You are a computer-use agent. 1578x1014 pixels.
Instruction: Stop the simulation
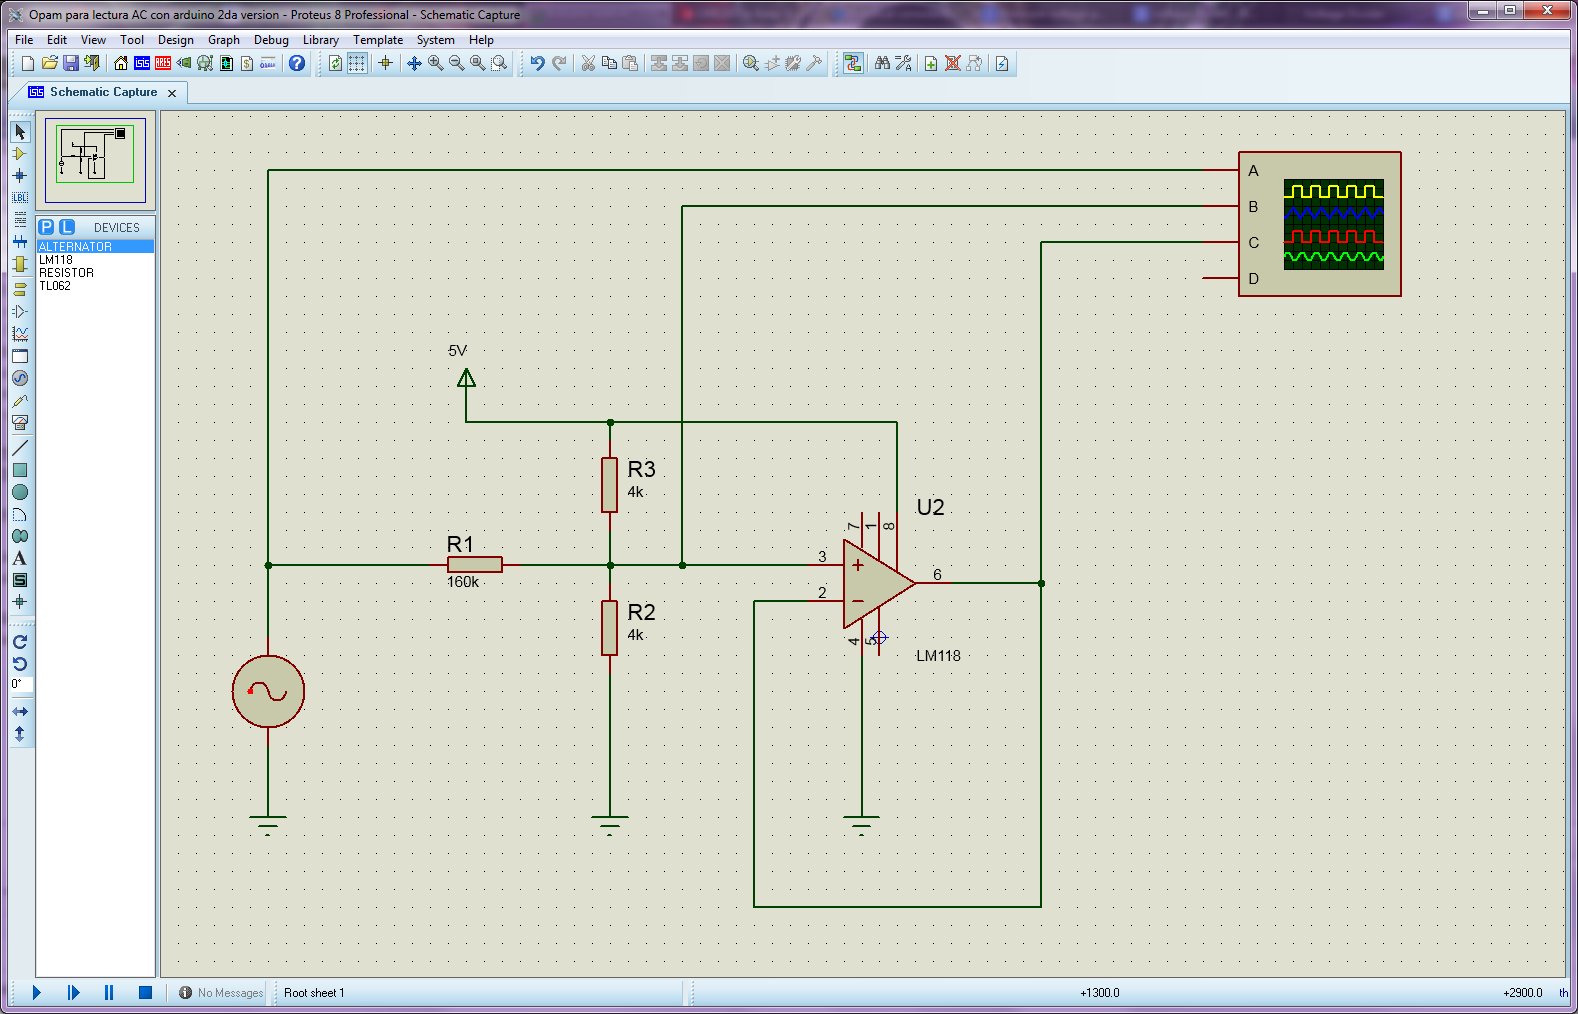(x=145, y=993)
